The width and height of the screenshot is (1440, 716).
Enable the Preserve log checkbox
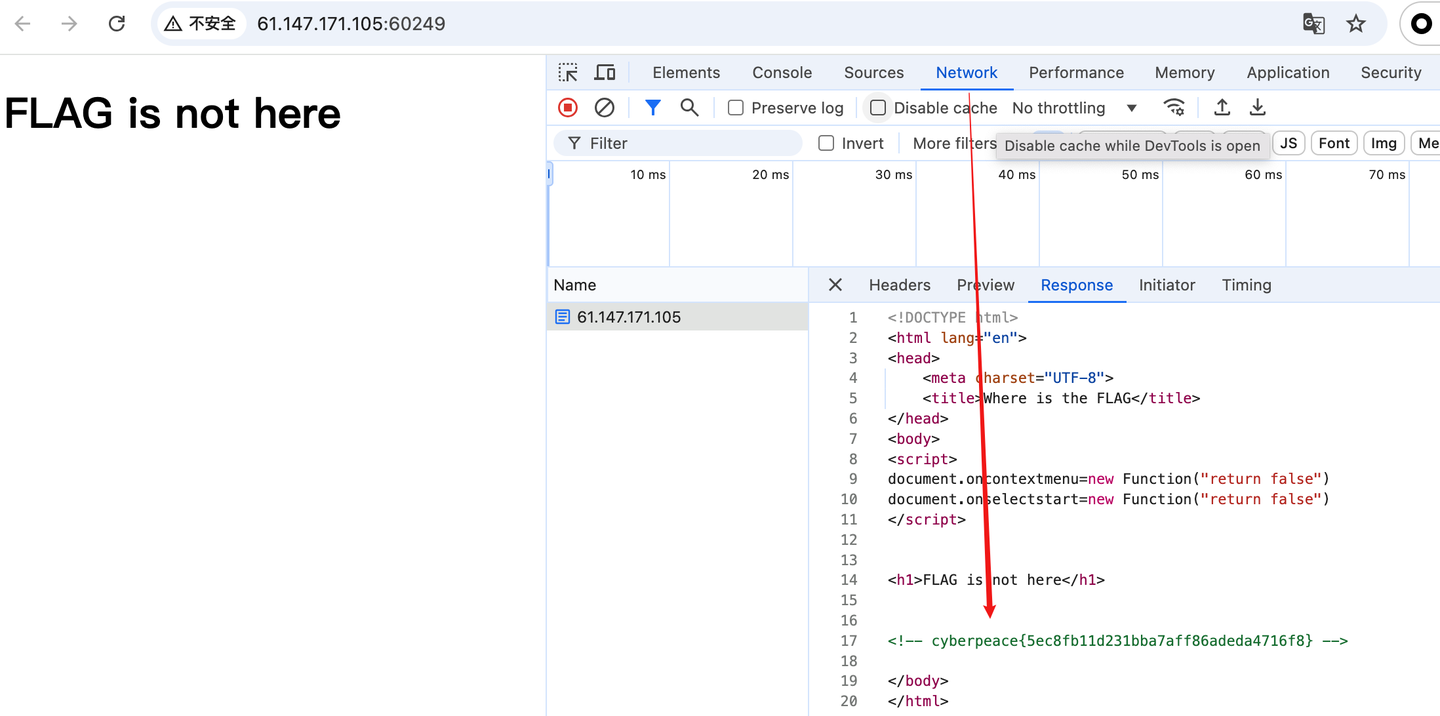point(736,108)
